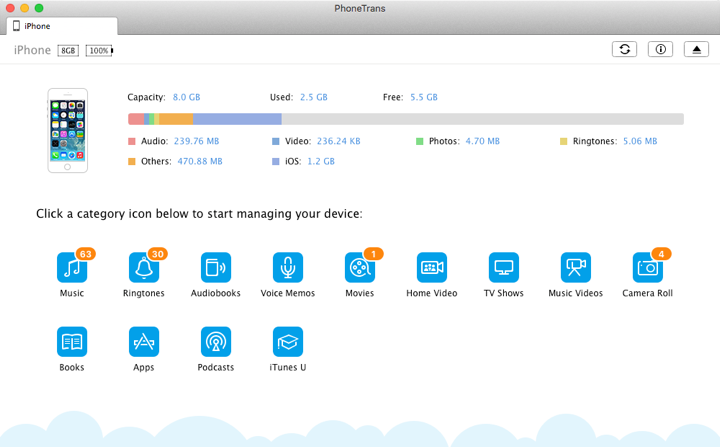Select the Audiobooks icon

216,267
